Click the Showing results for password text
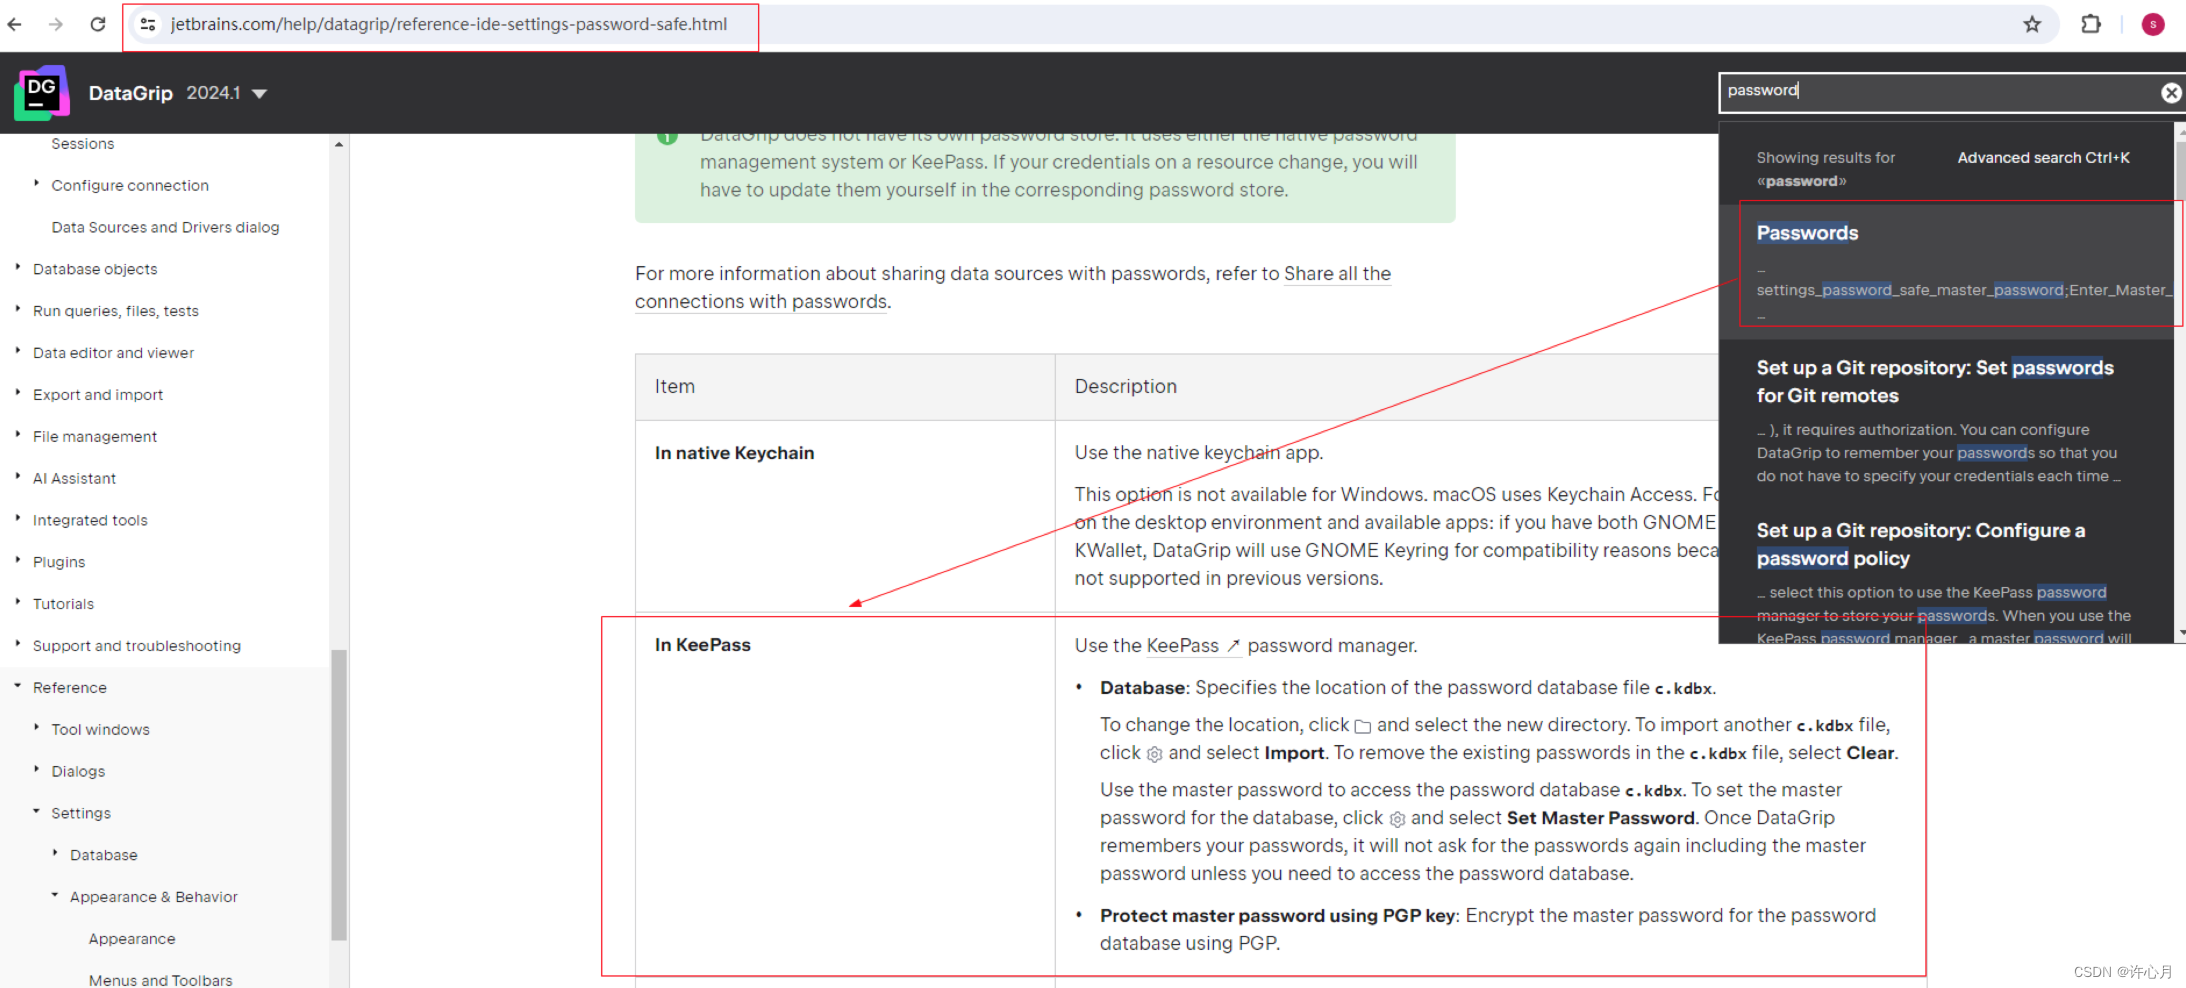 pos(1825,170)
